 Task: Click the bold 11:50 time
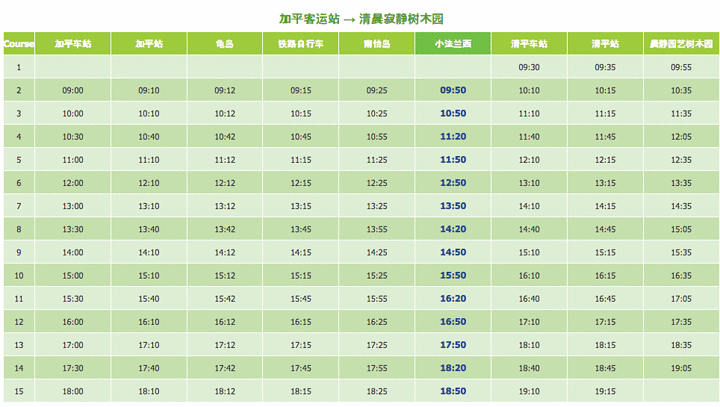point(453,159)
